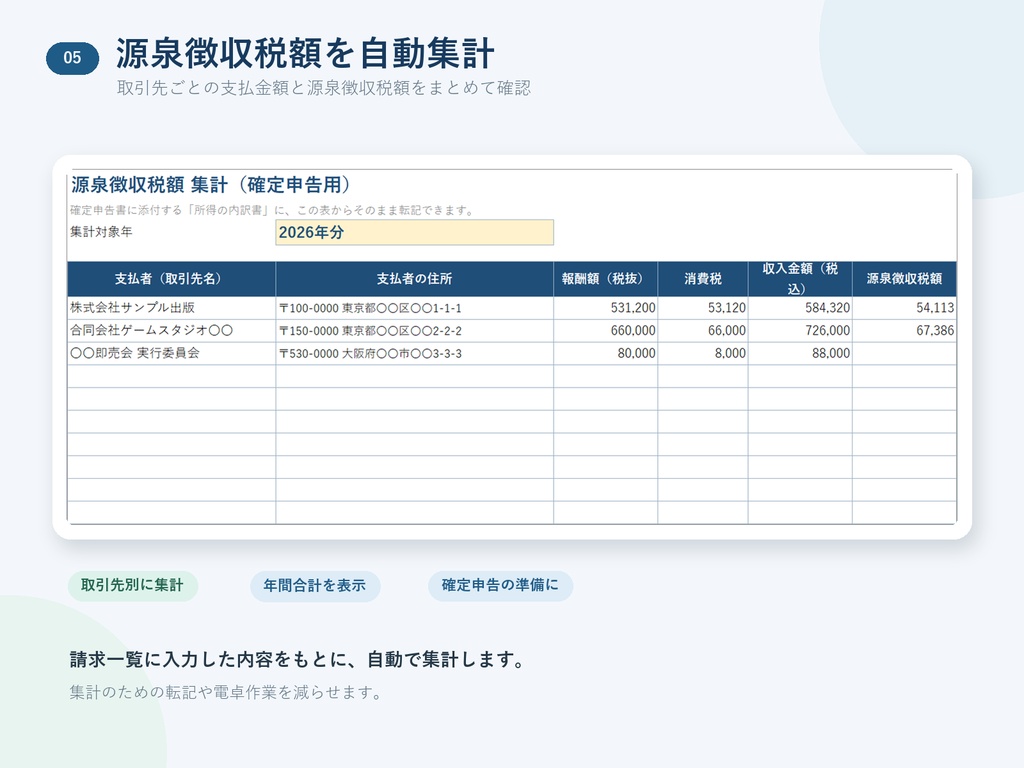
Task: Select the 584,320 income amount cell
Action: point(800,308)
